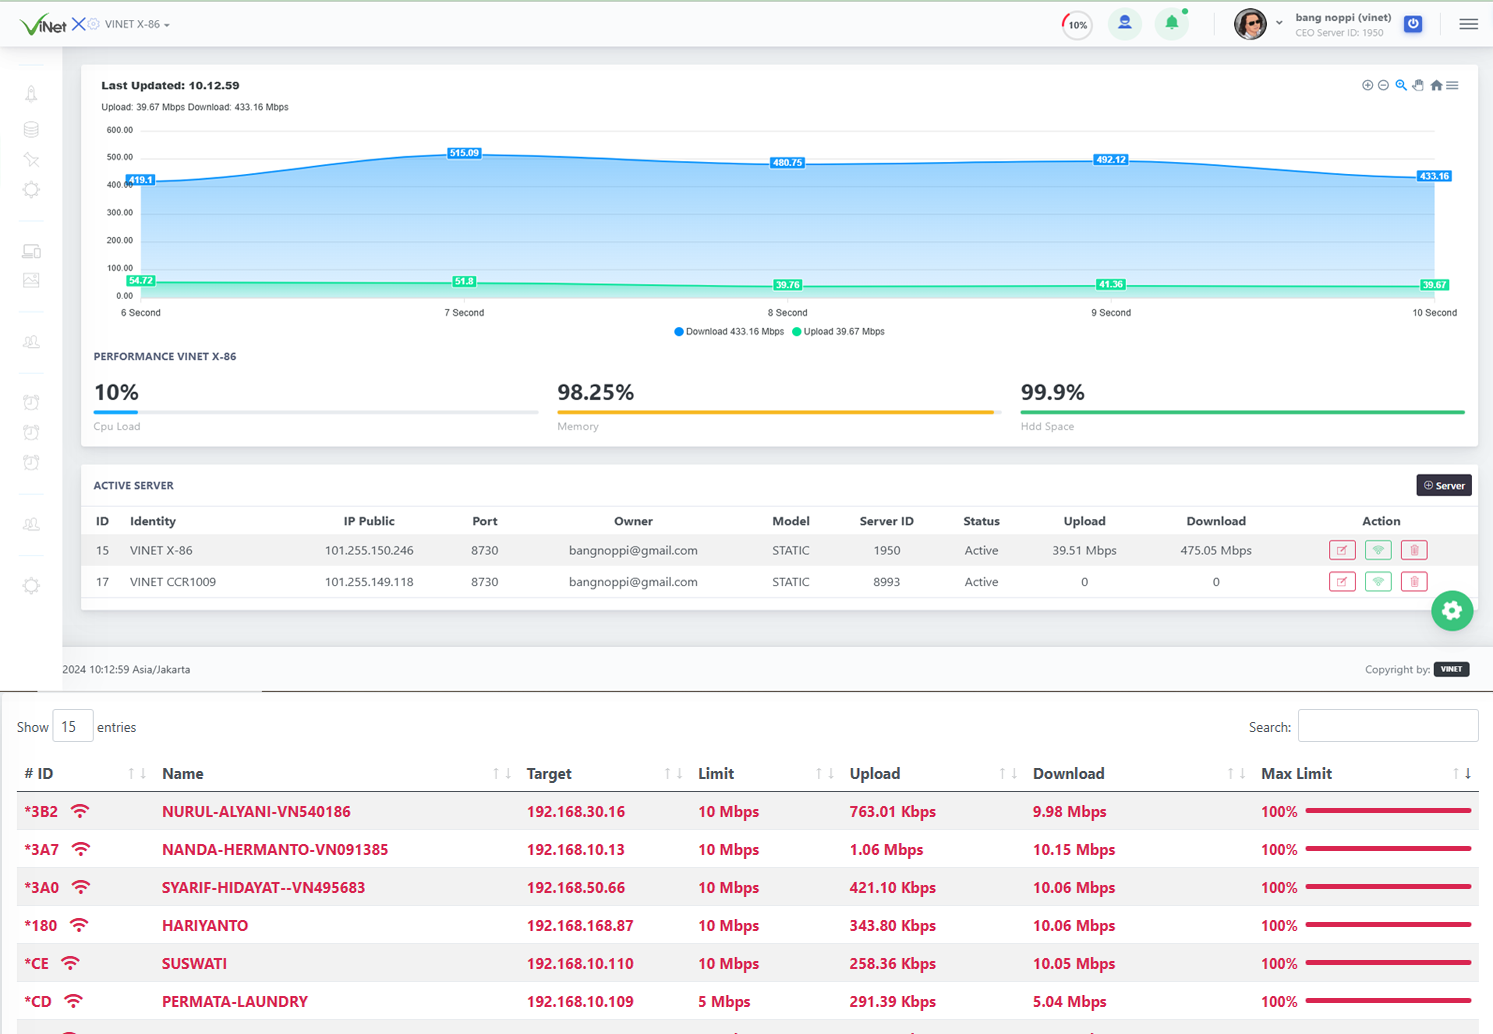1493x1034 pixels.
Task: Delete the VINET CCR1009 server
Action: (x=1414, y=582)
